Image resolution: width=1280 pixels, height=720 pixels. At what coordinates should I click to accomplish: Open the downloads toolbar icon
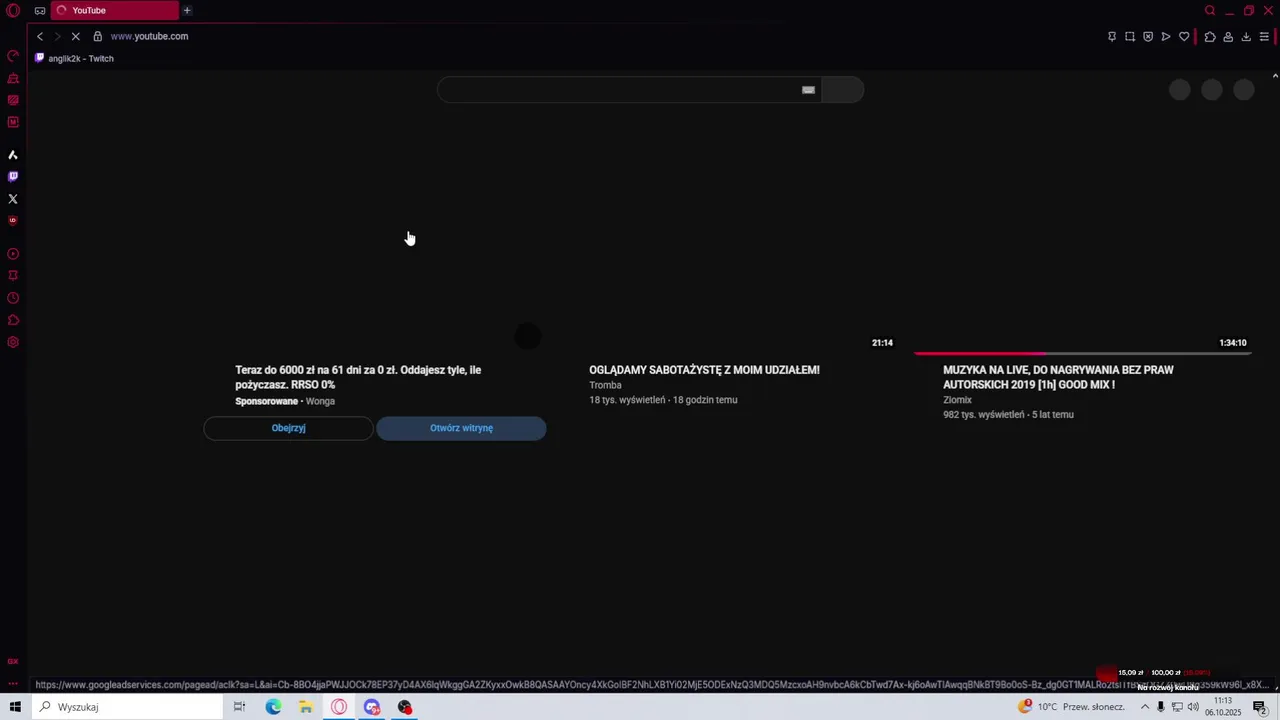pos(1246,36)
